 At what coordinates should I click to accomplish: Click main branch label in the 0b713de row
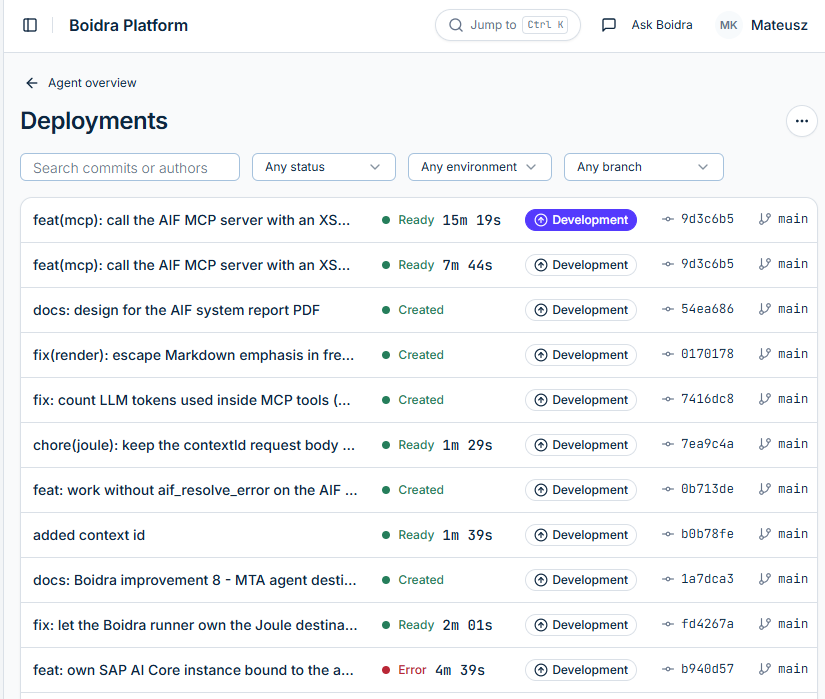tap(793, 489)
